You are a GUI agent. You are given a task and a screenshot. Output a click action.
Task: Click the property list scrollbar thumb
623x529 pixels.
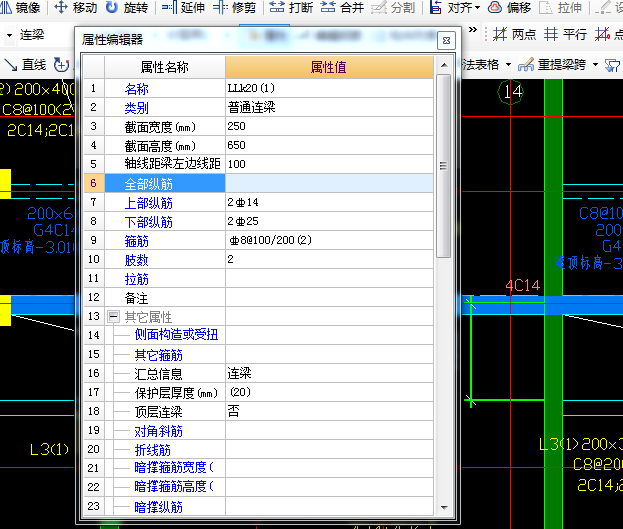[x=443, y=166]
